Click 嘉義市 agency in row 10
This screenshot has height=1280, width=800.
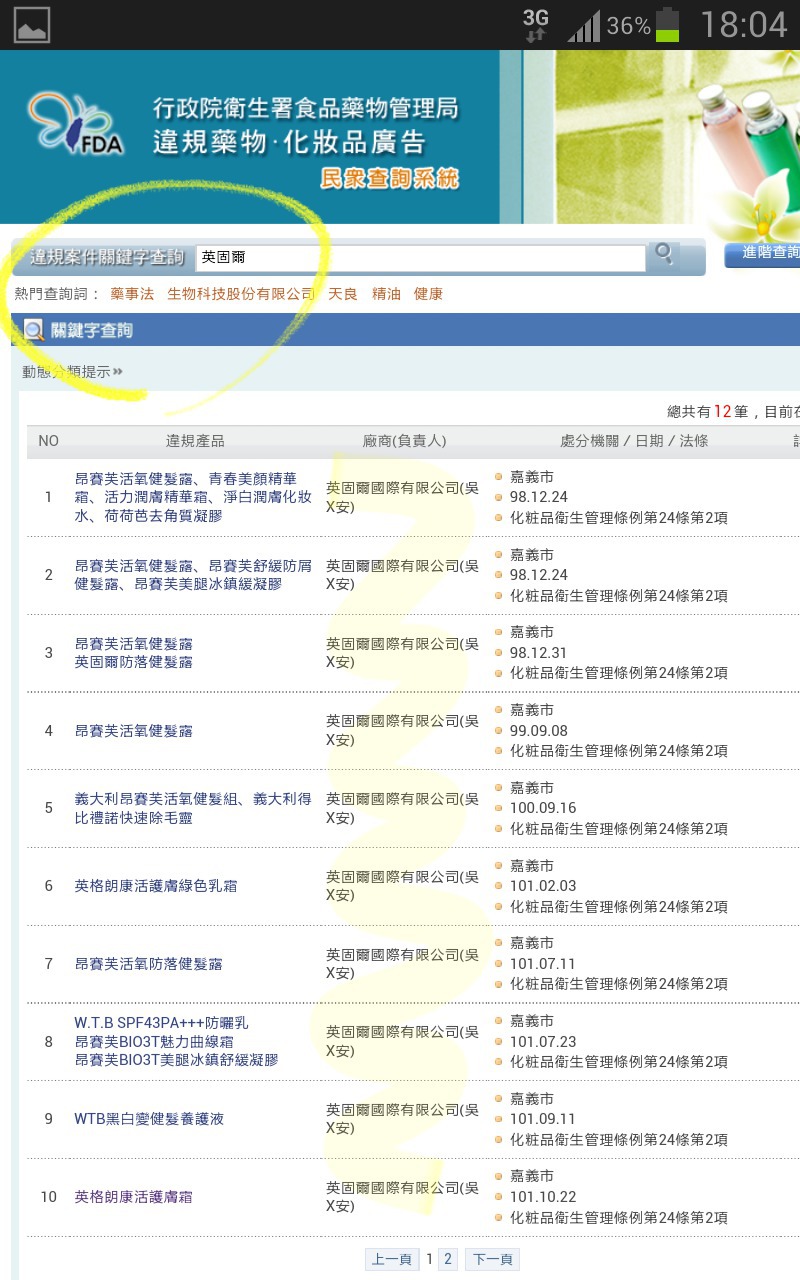[532, 1176]
